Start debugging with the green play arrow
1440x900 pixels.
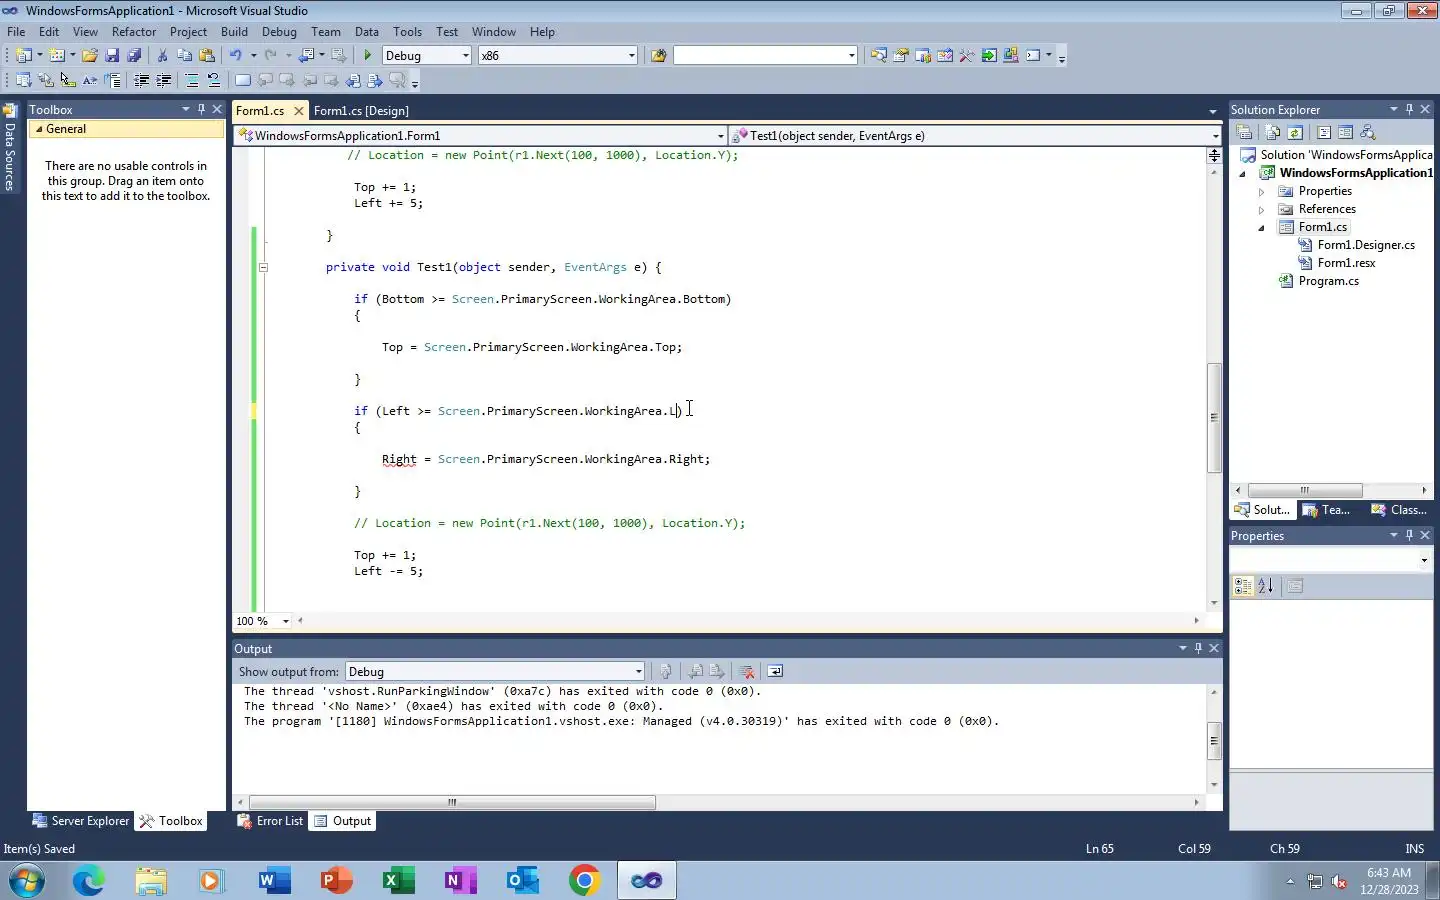[368, 55]
